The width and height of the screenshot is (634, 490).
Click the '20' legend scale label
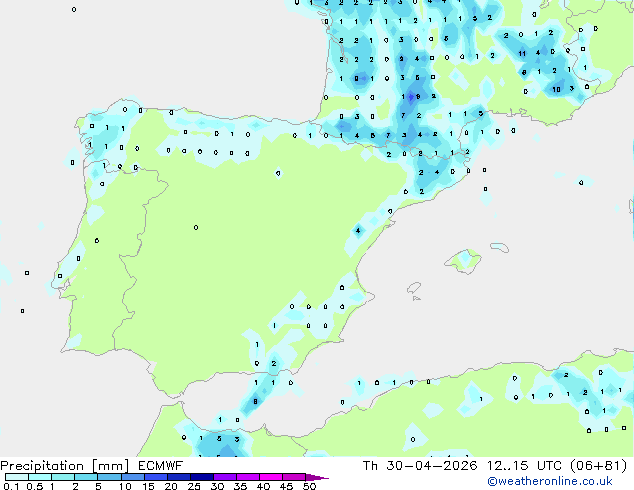tap(171, 486)
